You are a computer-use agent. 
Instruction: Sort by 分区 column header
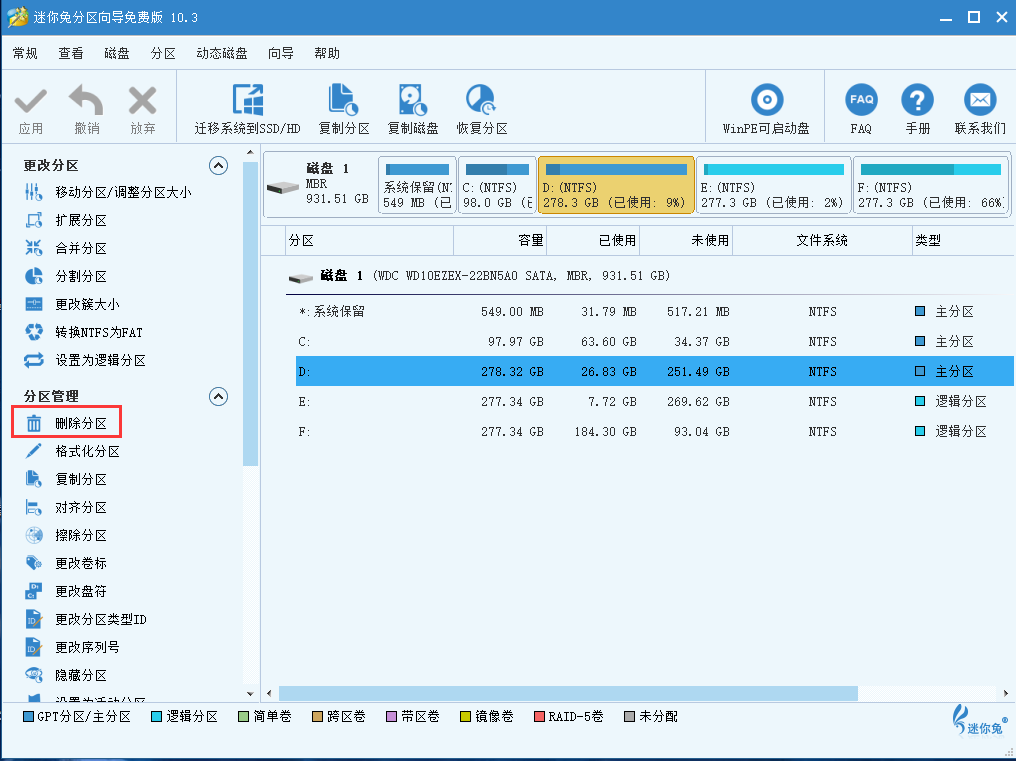click(x=369, y=240)
